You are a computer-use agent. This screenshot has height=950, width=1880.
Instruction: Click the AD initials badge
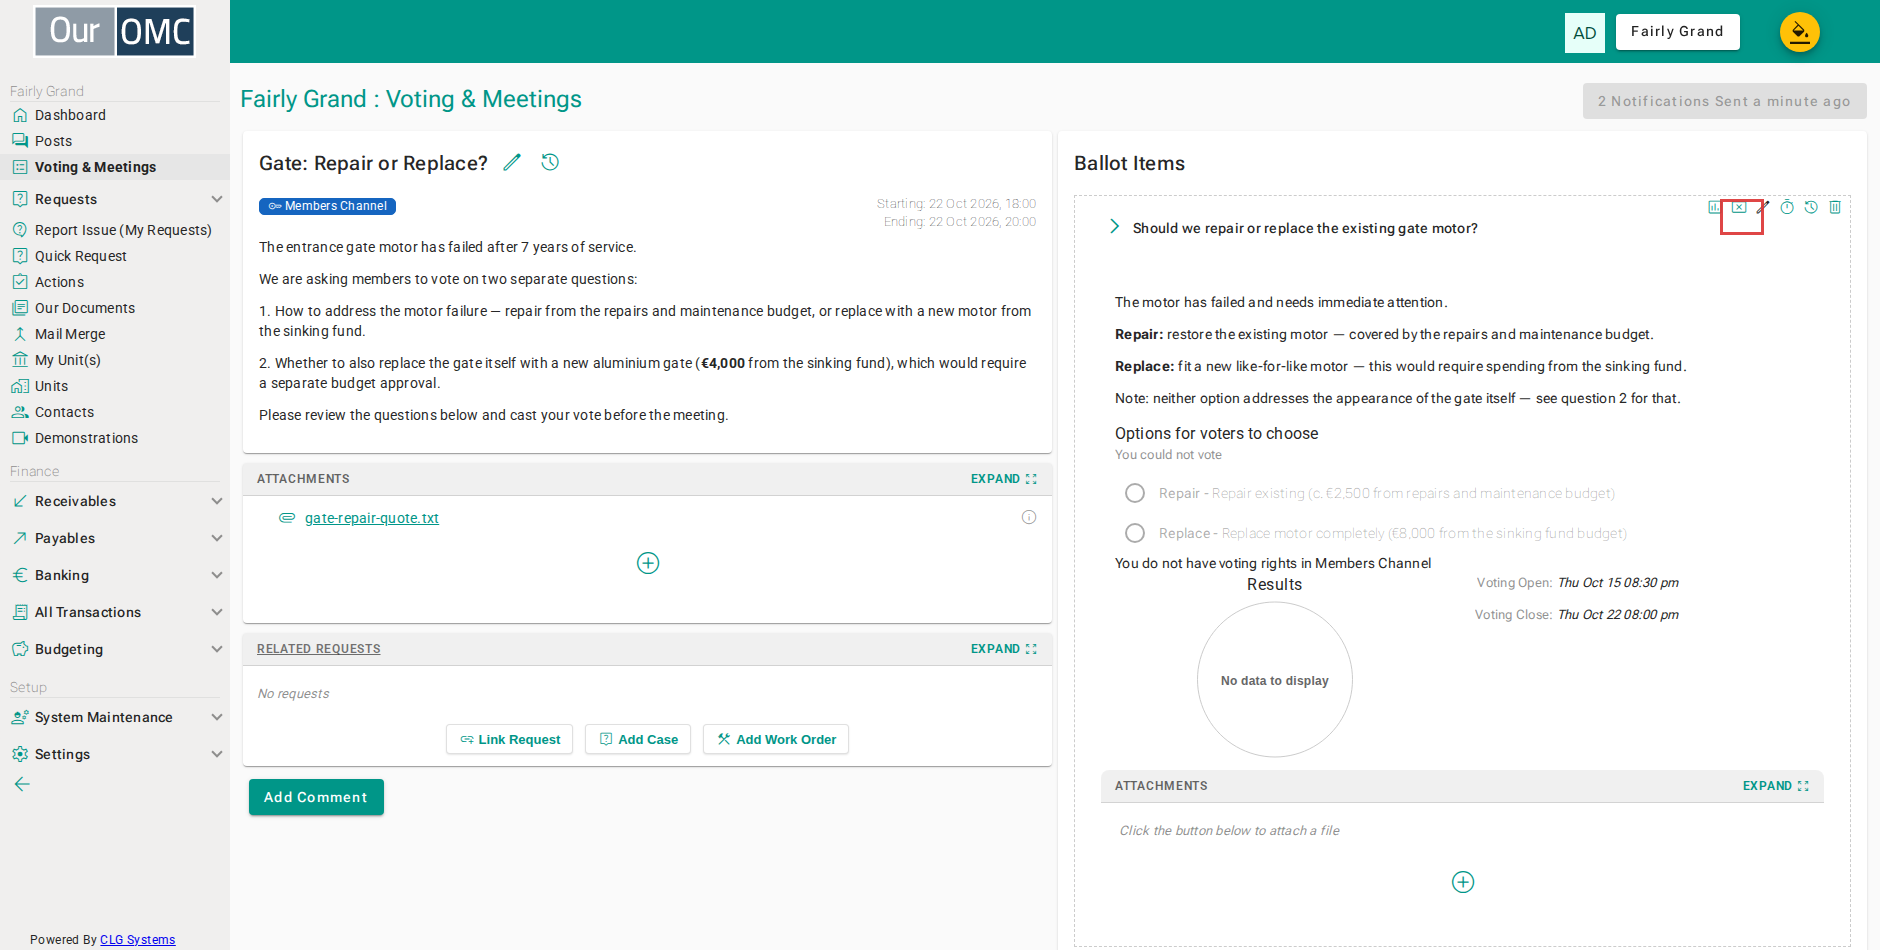pyautogui.click(x=1585, y=33)
